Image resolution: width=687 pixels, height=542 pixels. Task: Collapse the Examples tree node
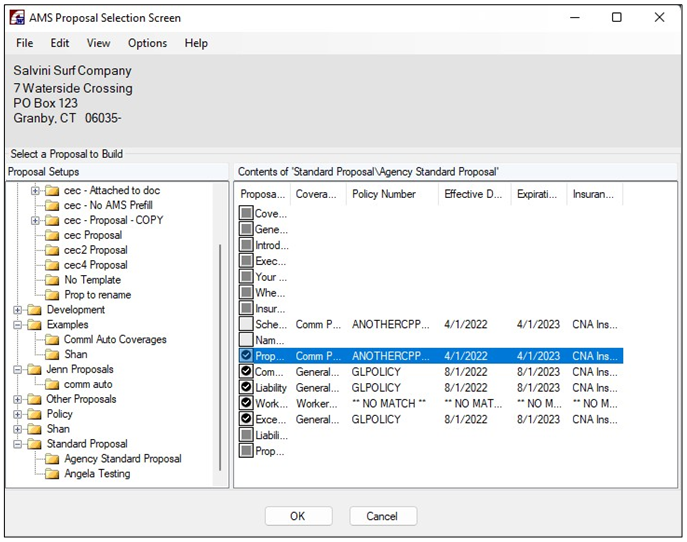point(18,325)
